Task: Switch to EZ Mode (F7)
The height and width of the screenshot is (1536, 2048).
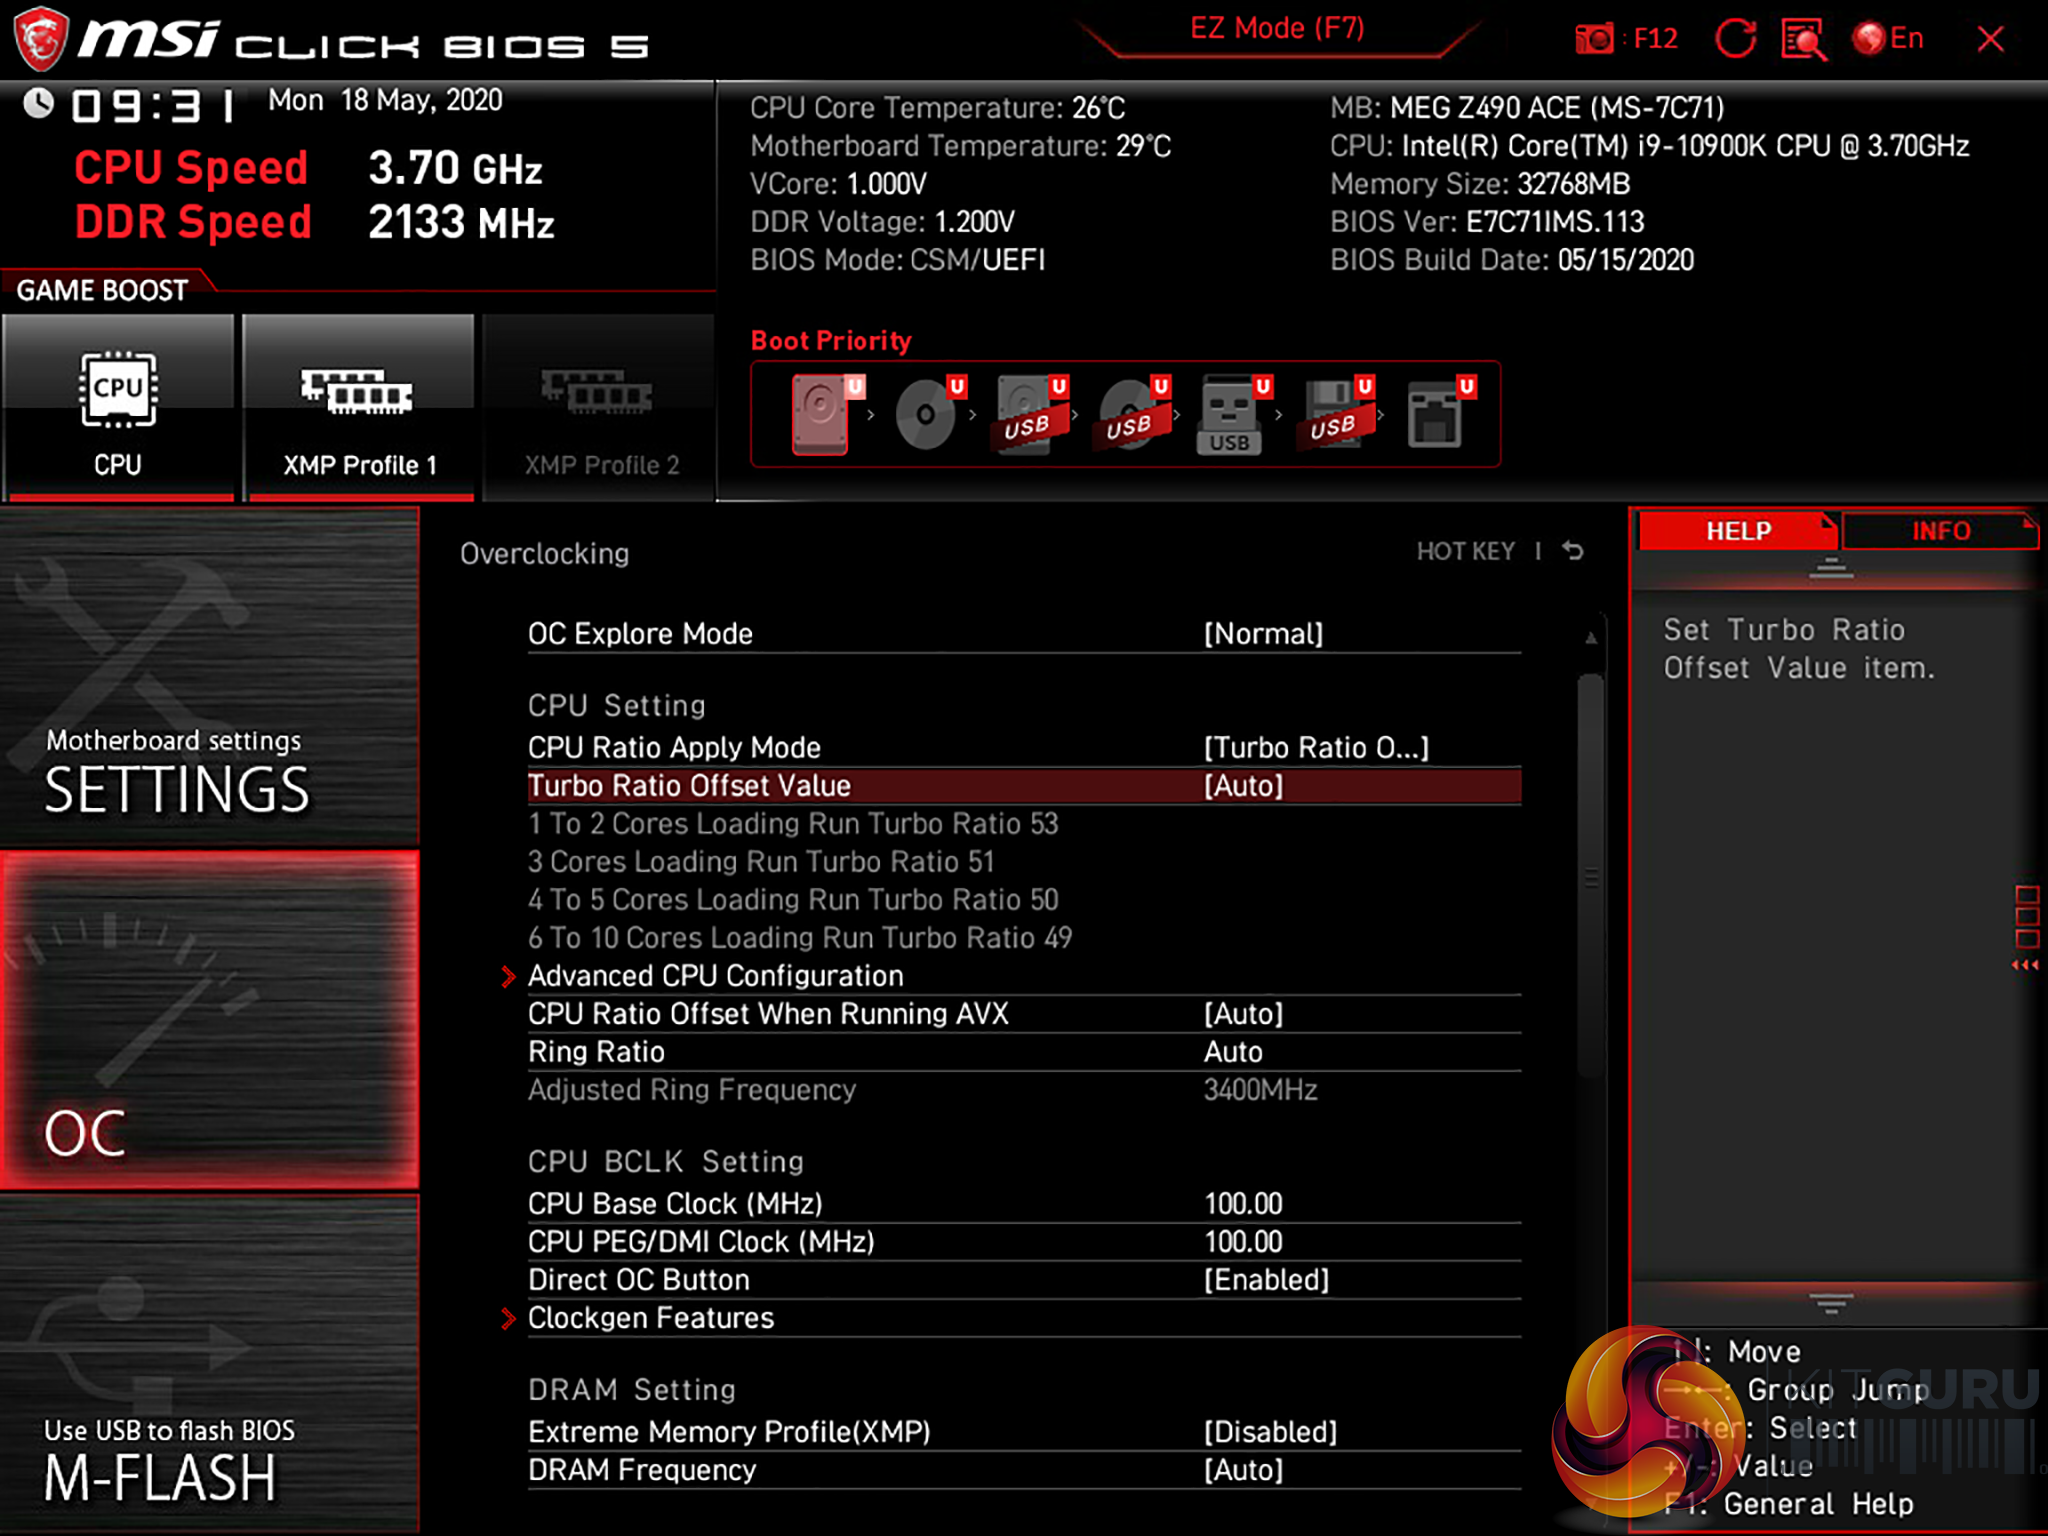Action: coord(1277,29)
